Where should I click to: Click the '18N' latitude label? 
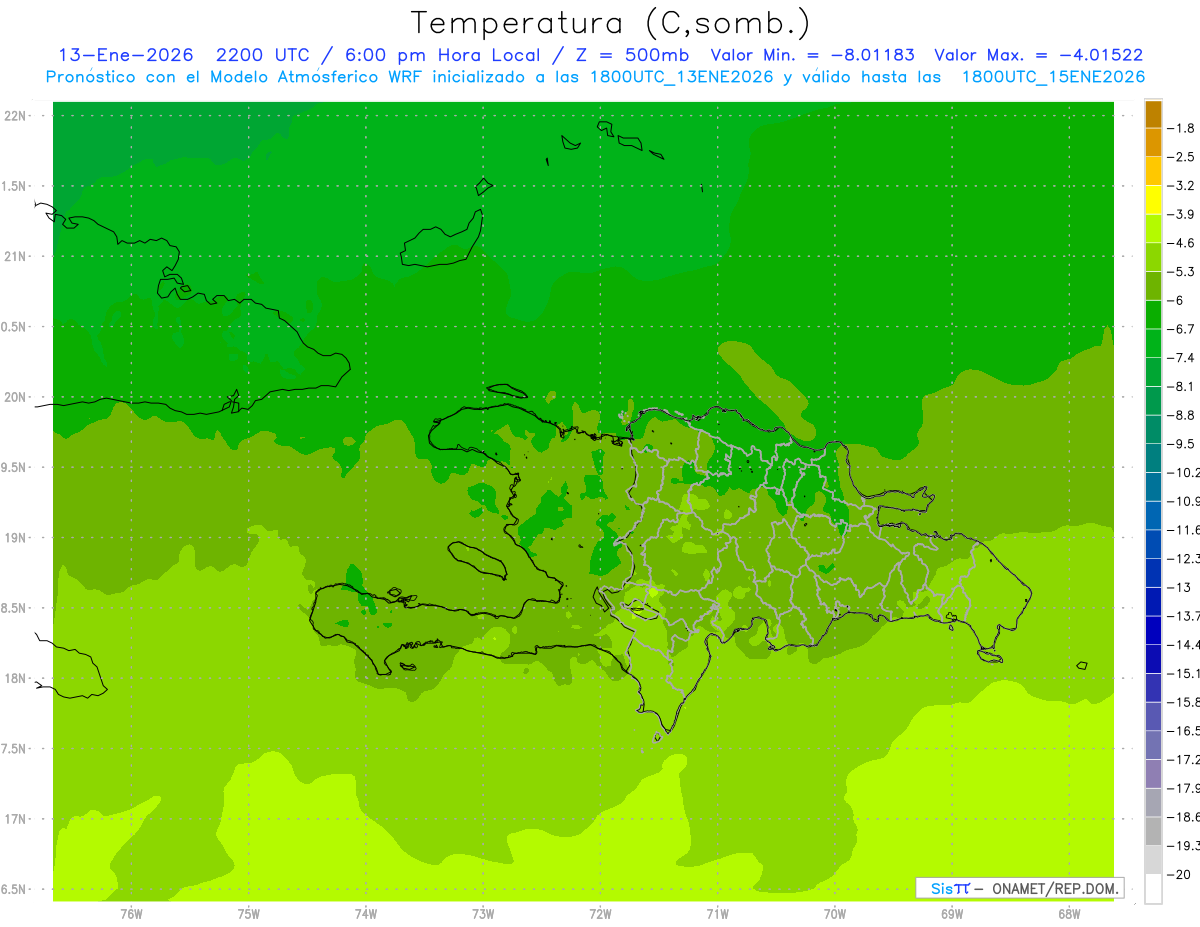pyautogui.click(x=17, y=679)
